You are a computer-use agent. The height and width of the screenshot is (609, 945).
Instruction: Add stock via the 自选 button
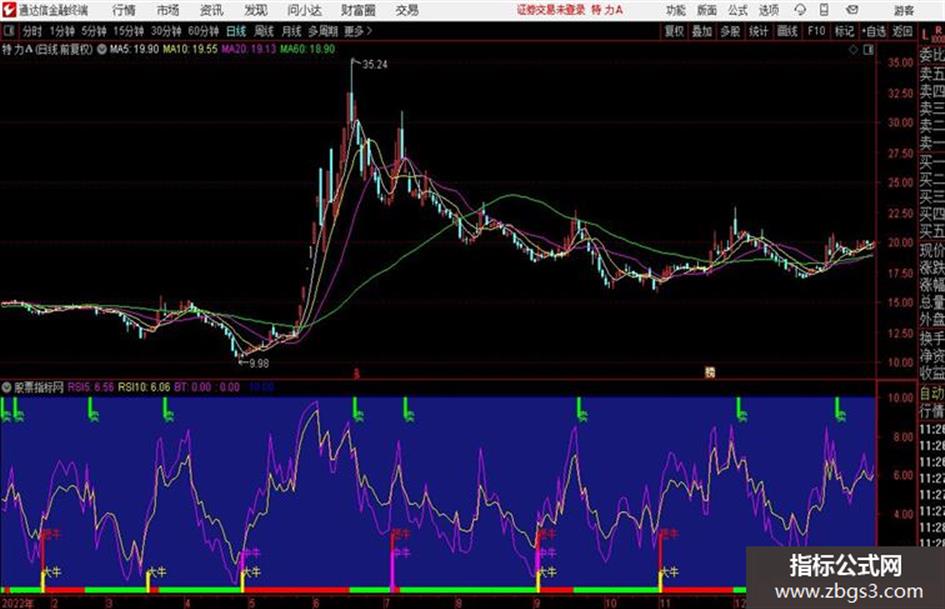click(x=874, y=31)
